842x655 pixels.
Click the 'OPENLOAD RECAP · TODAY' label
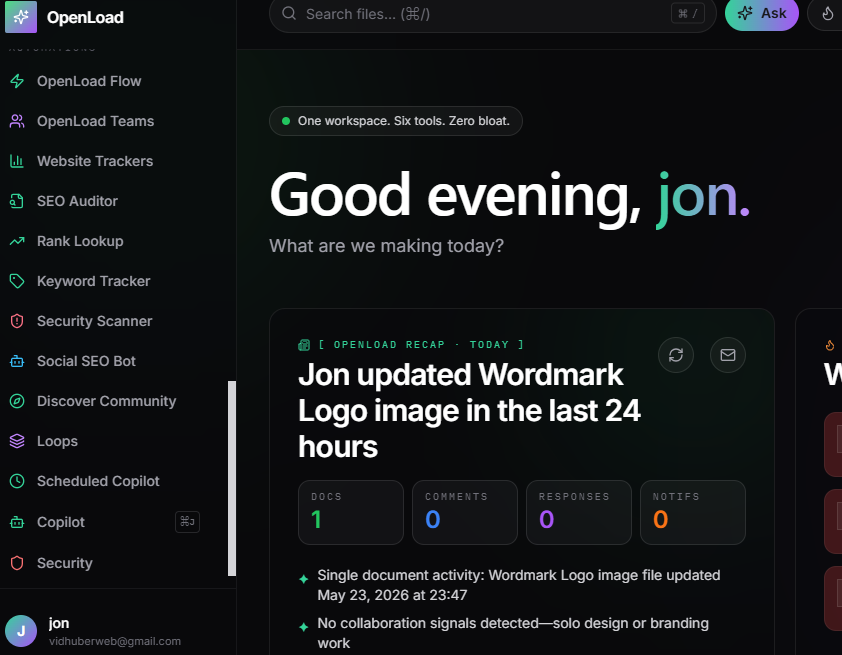pyautogui.click(x=422, y=345)
